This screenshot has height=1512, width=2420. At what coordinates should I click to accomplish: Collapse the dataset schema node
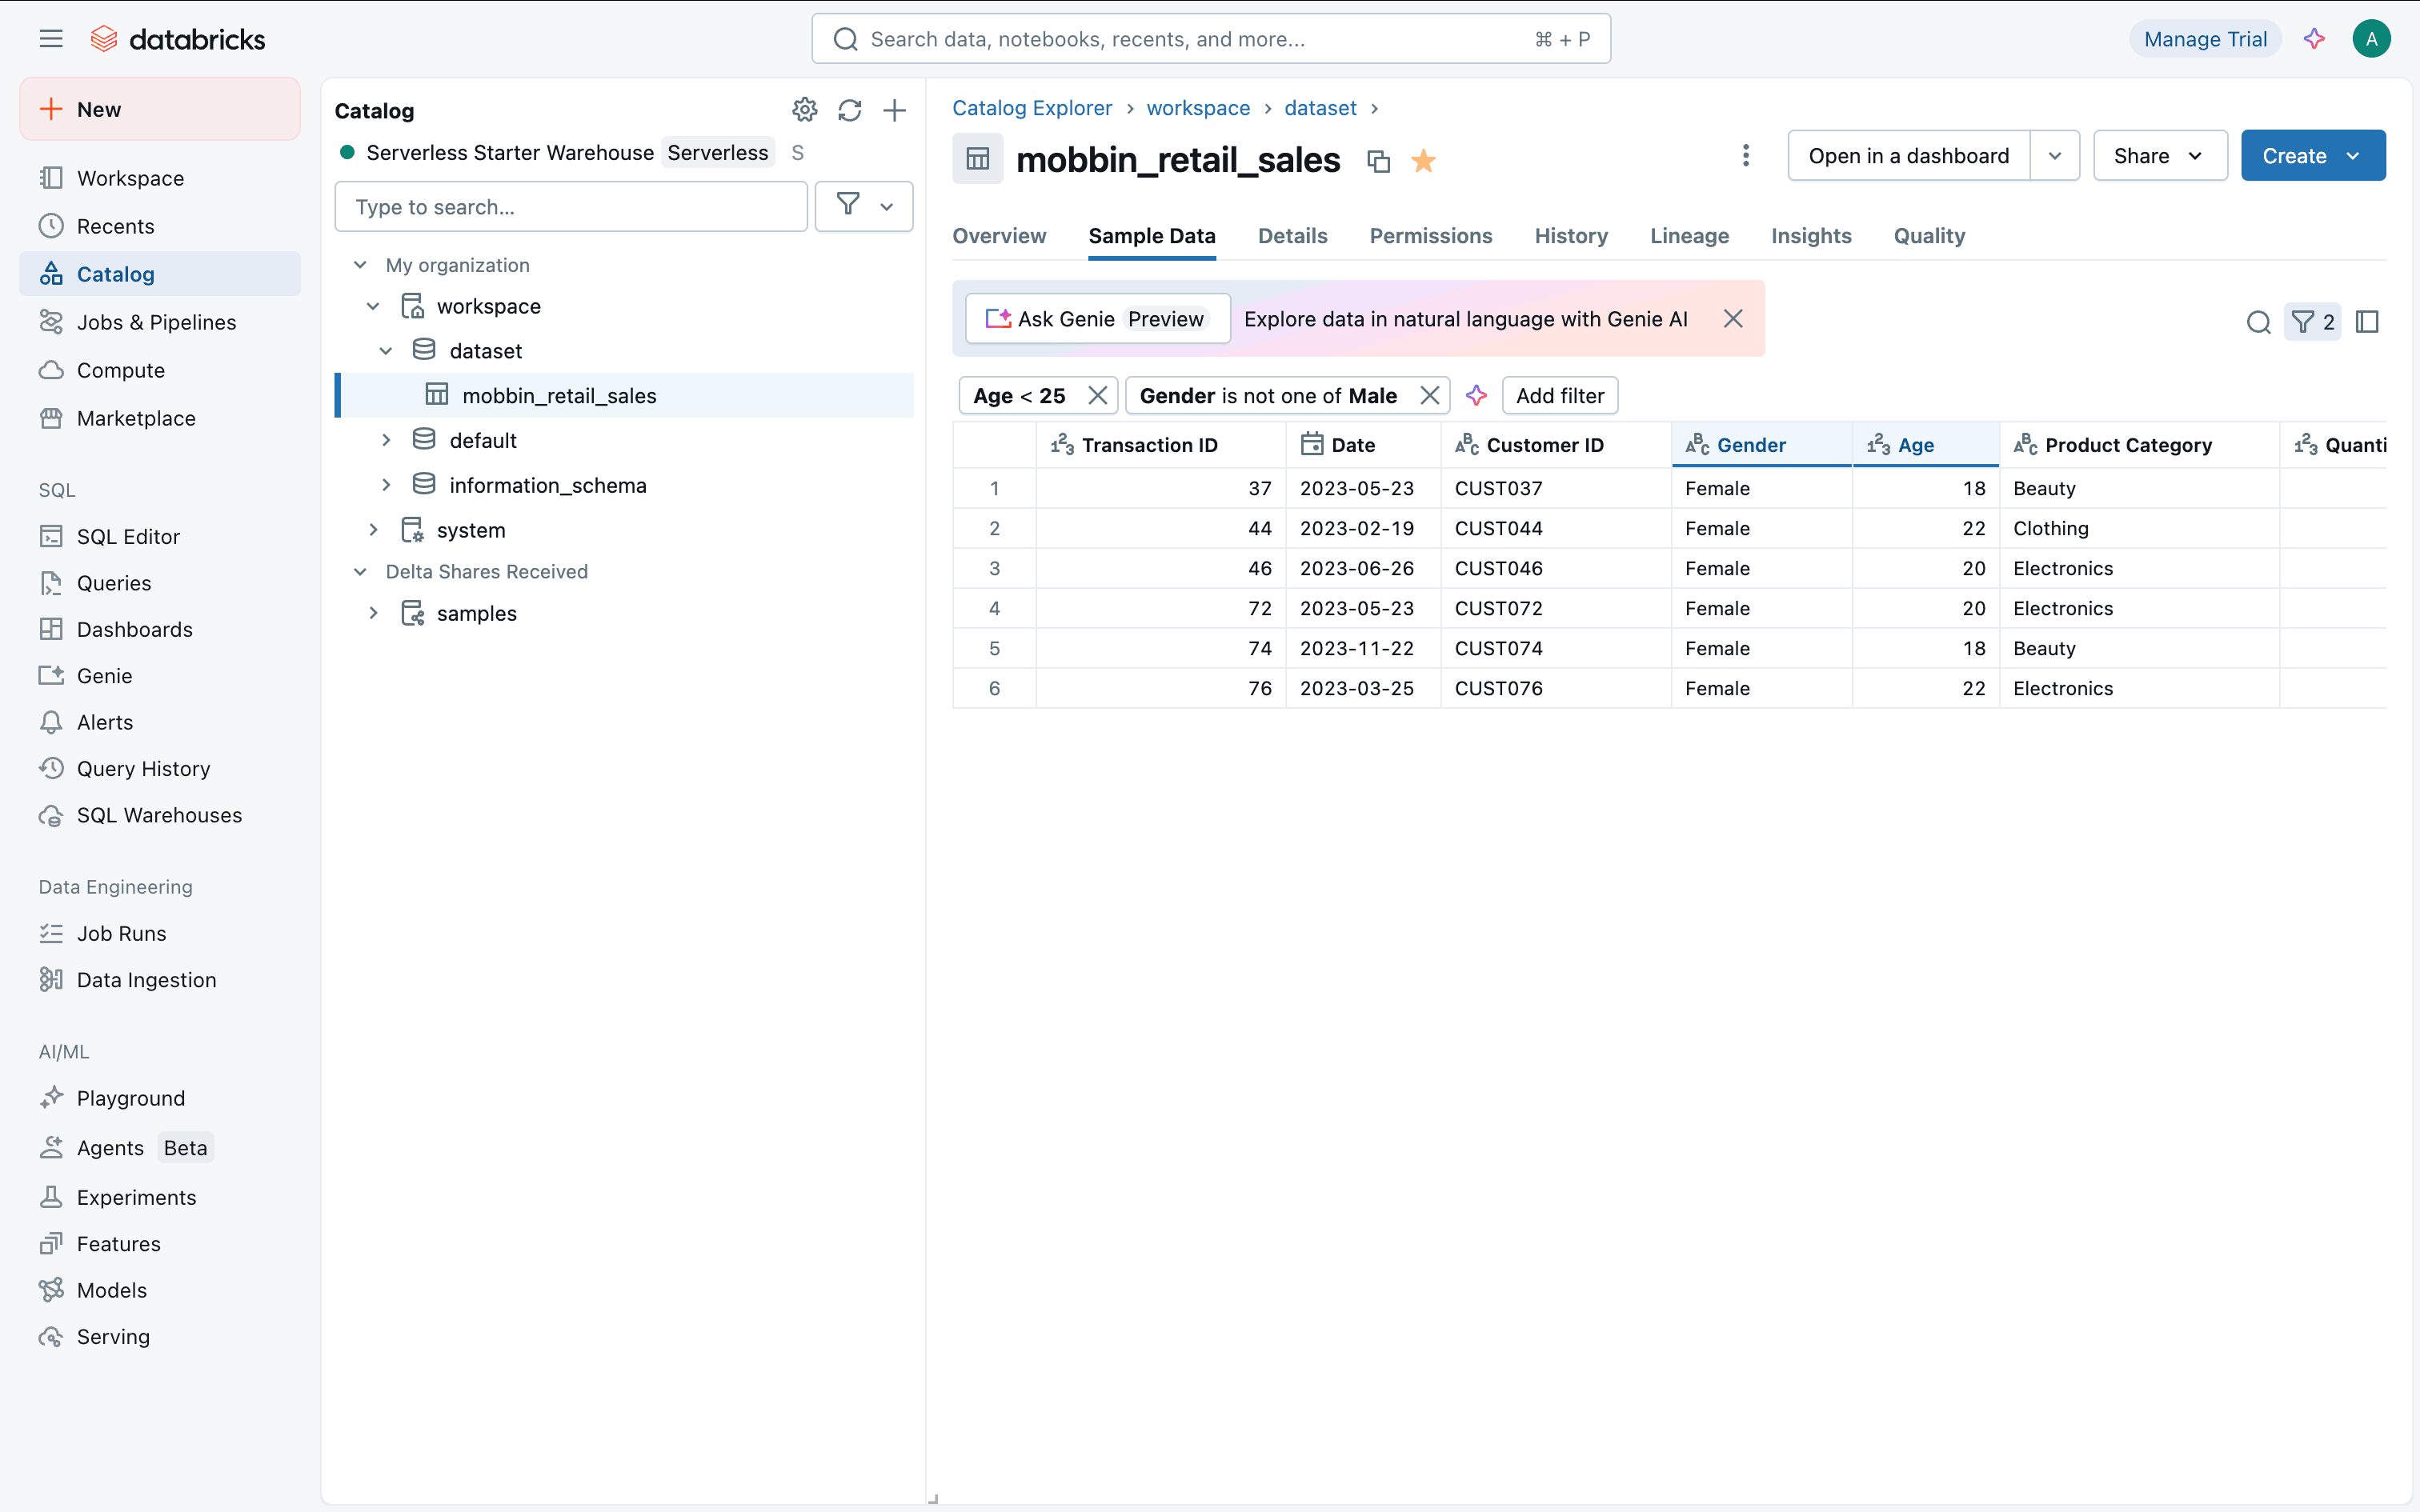tap(386, 351)
